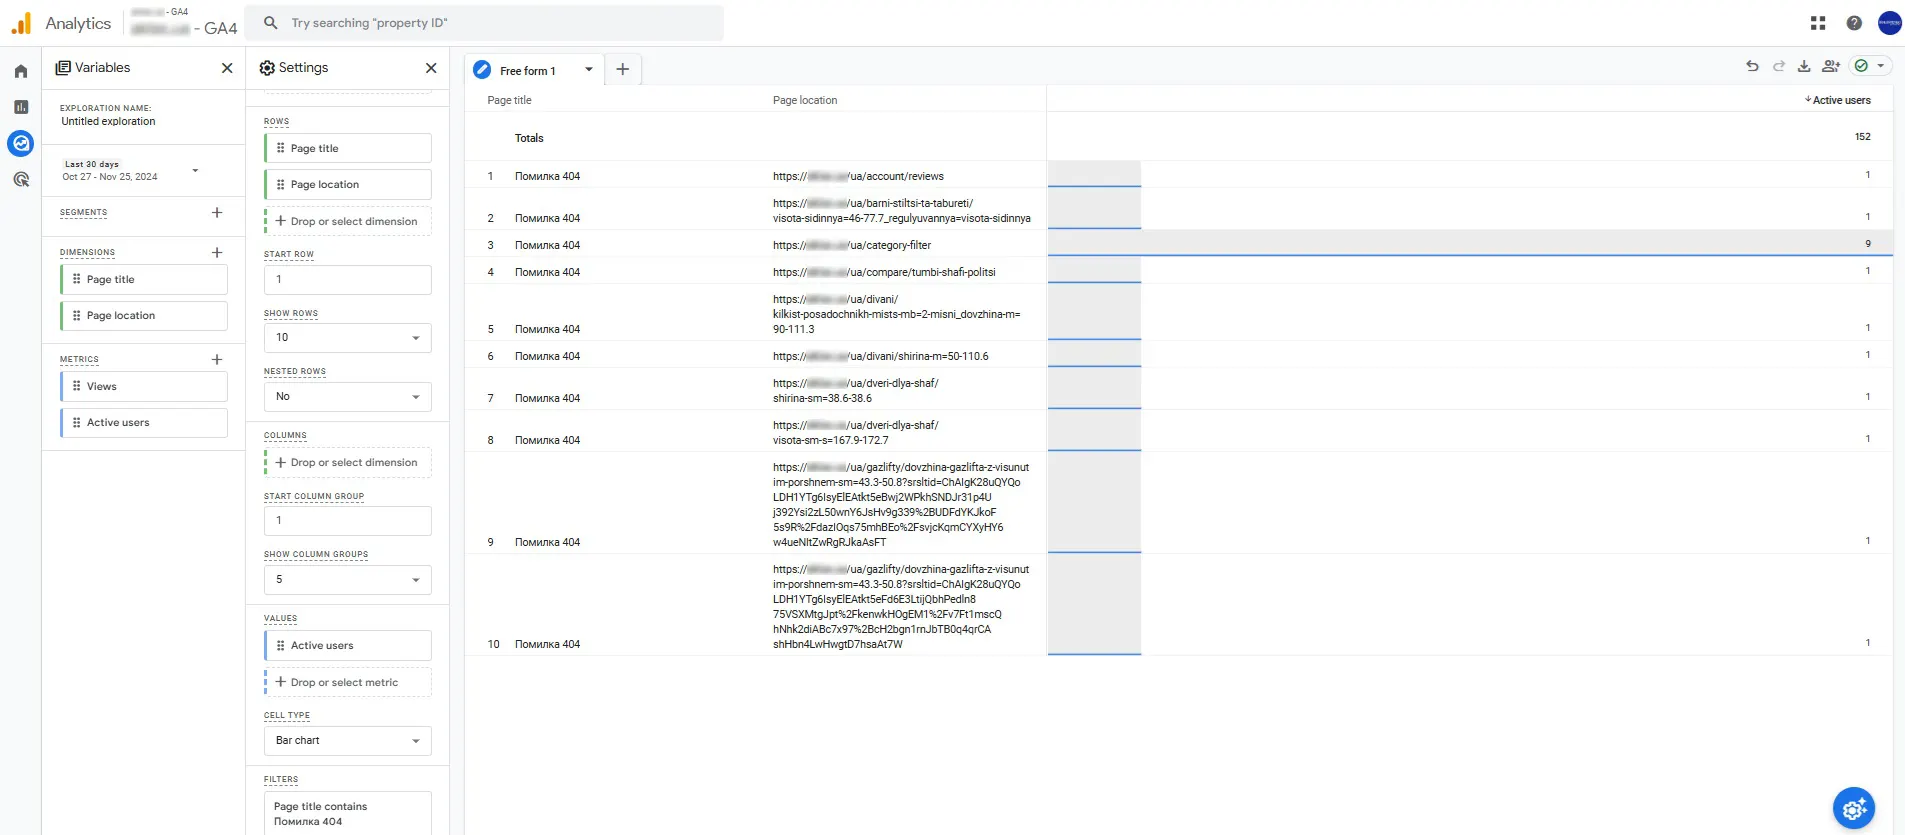Image resolution: width=1905 pixels, height=835 pixels.
Task: Open the Home icon in left sidebar
Action: click(20, 71)
